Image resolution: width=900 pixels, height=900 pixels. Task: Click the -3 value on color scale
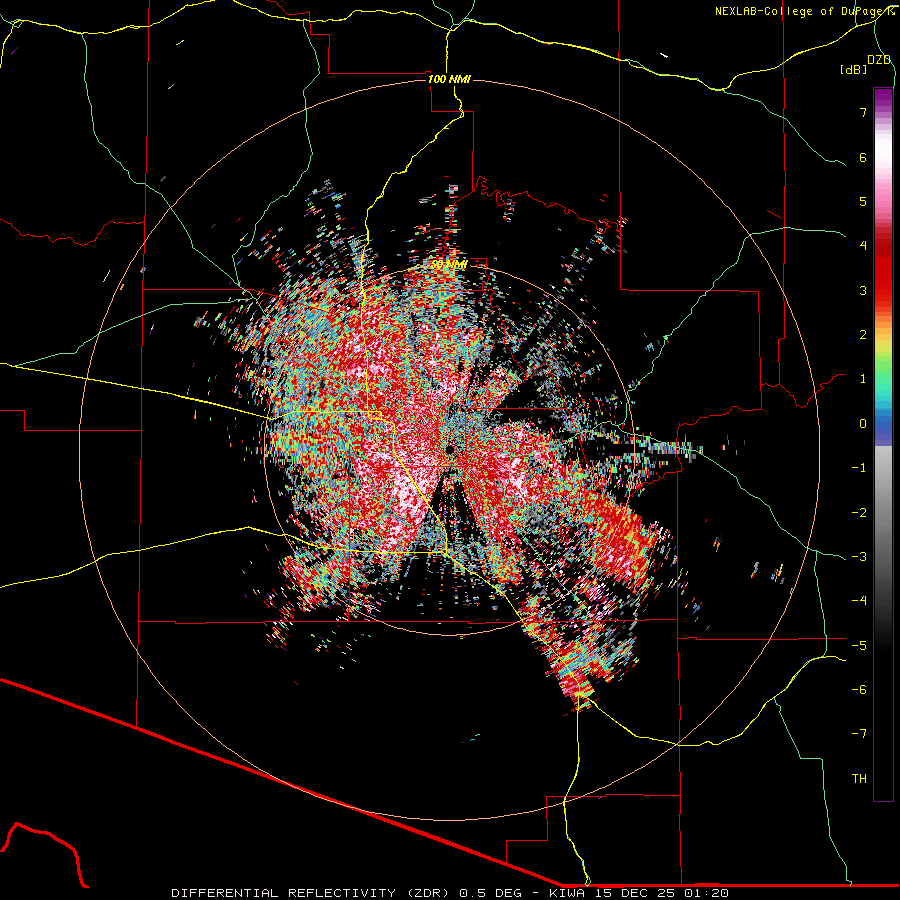point(859,556)
